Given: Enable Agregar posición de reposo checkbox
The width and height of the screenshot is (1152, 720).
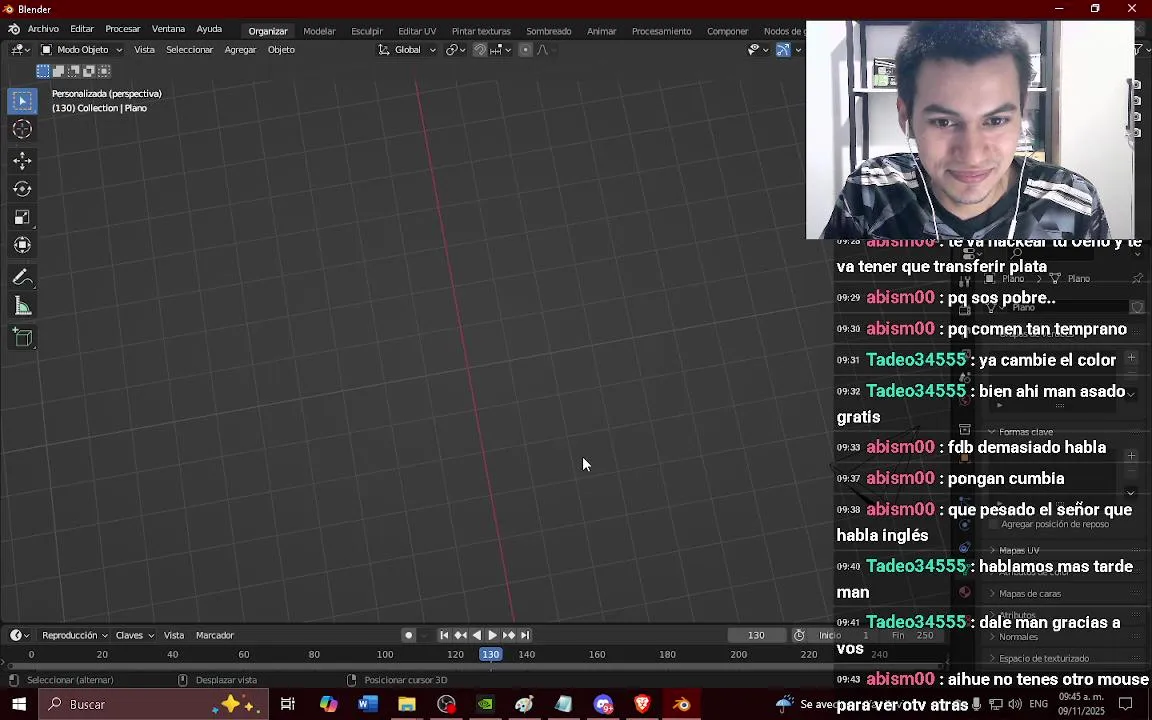Looking at the screenshot, I should pyautogui.click(x=994, y=525).
